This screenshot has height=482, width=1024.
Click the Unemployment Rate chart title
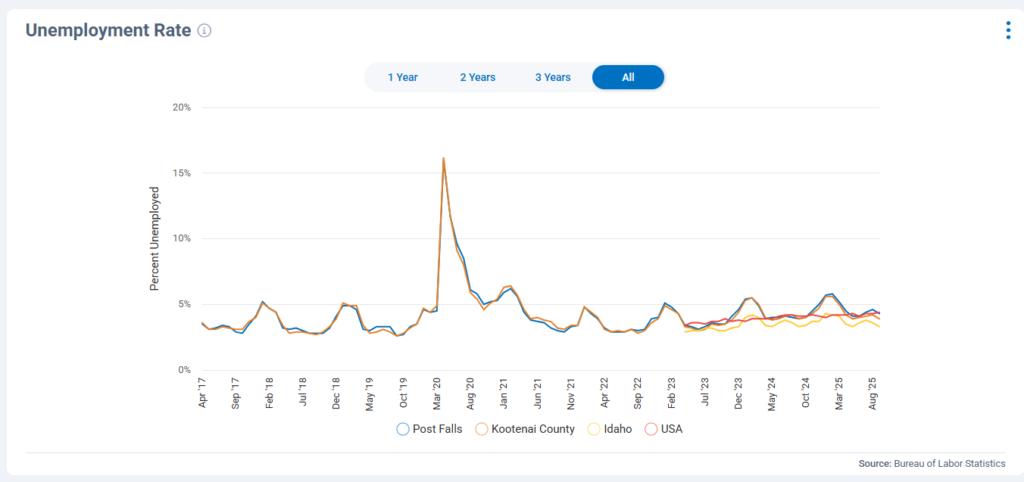click(x=107, y=31)
